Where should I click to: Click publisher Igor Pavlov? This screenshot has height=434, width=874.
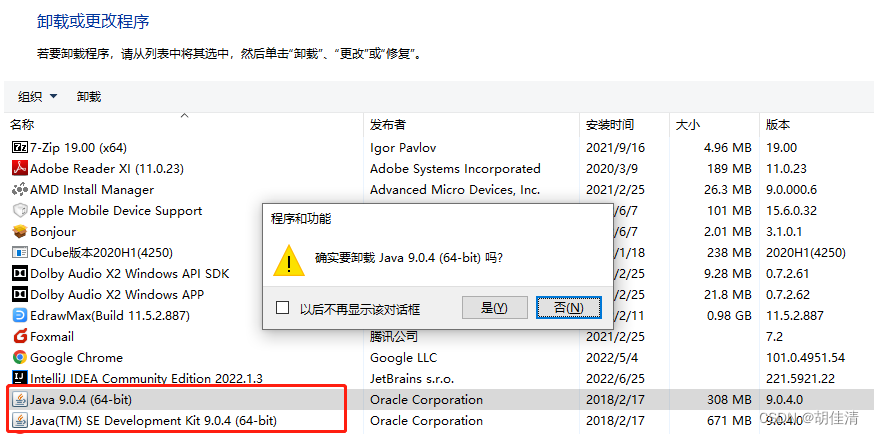coord(403,148)
